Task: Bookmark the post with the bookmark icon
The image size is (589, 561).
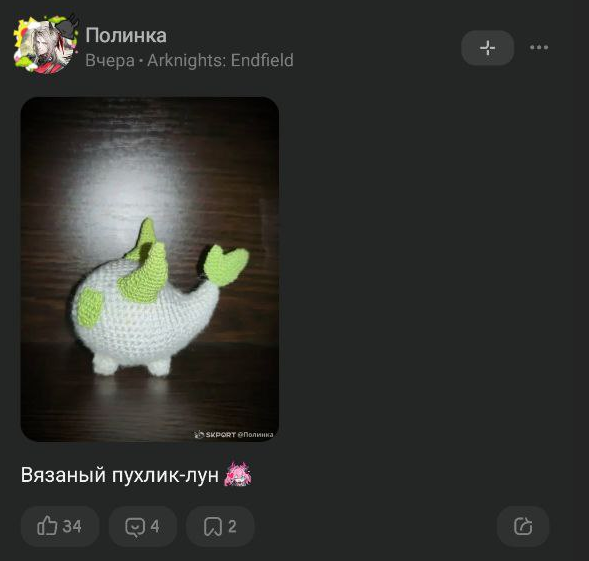Action: pos(213,526)
